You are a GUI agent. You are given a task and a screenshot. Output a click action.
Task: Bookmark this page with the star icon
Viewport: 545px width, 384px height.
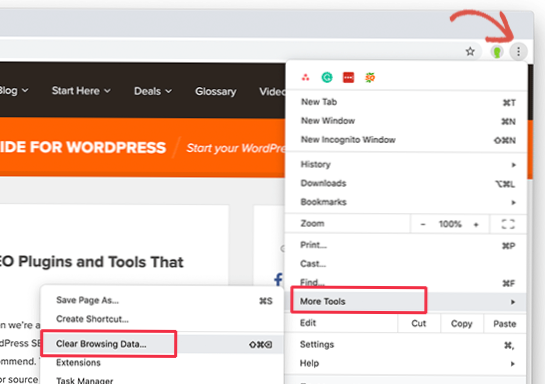click(470, 52)
